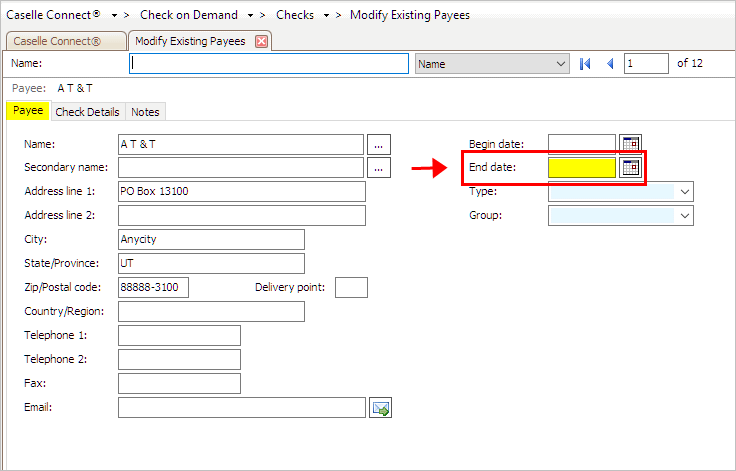Switch to the Notes tab
This screenshot has height=471, width=736.
point(145,112)
